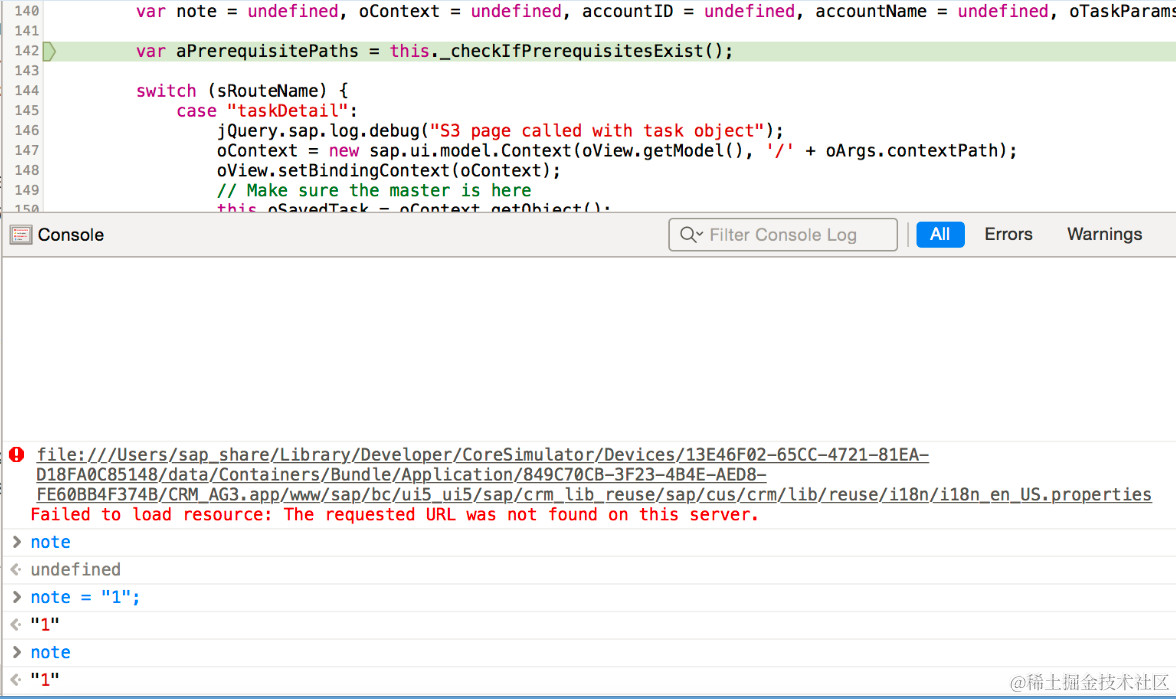Focus the Filter Console Log field
Image resolution: width=1176 pixels, height=699 pixels.
coord(783,235)
